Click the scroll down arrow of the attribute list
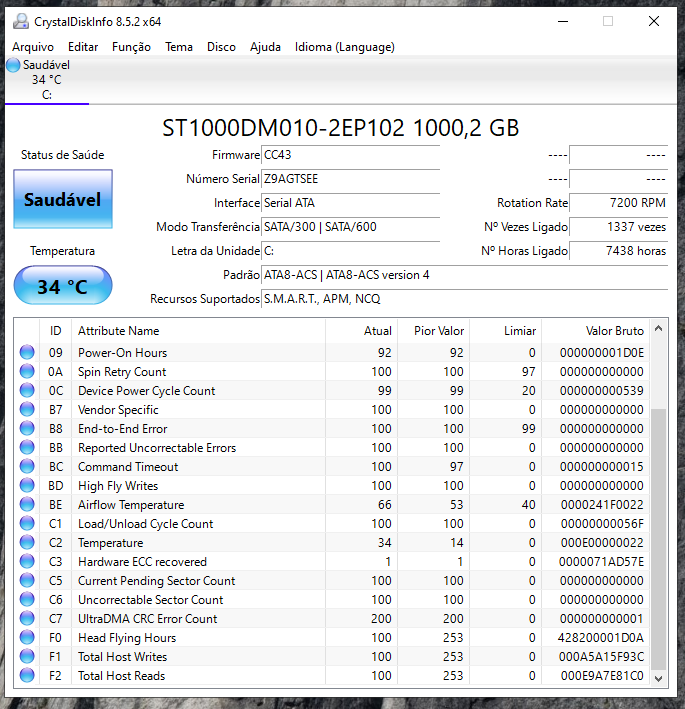This screenshot has height=709, width=685. pos(659,678)
